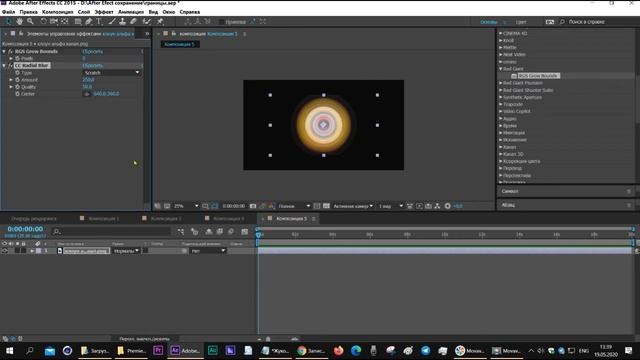Select the Brush tool
The width and height of the screenshot is (640, 360).
(111, 21)
